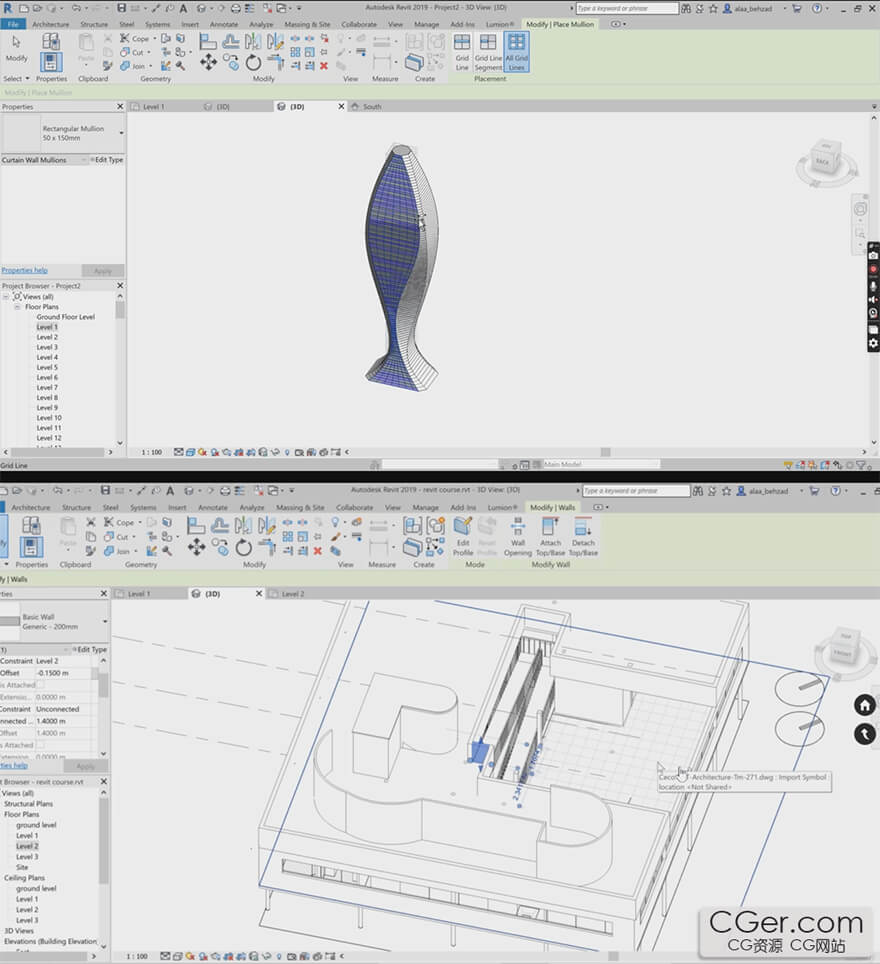Choose Grid Line Segment placement option
The height and width of the screenshot is (964, 880).
click(x=488, y=52)
